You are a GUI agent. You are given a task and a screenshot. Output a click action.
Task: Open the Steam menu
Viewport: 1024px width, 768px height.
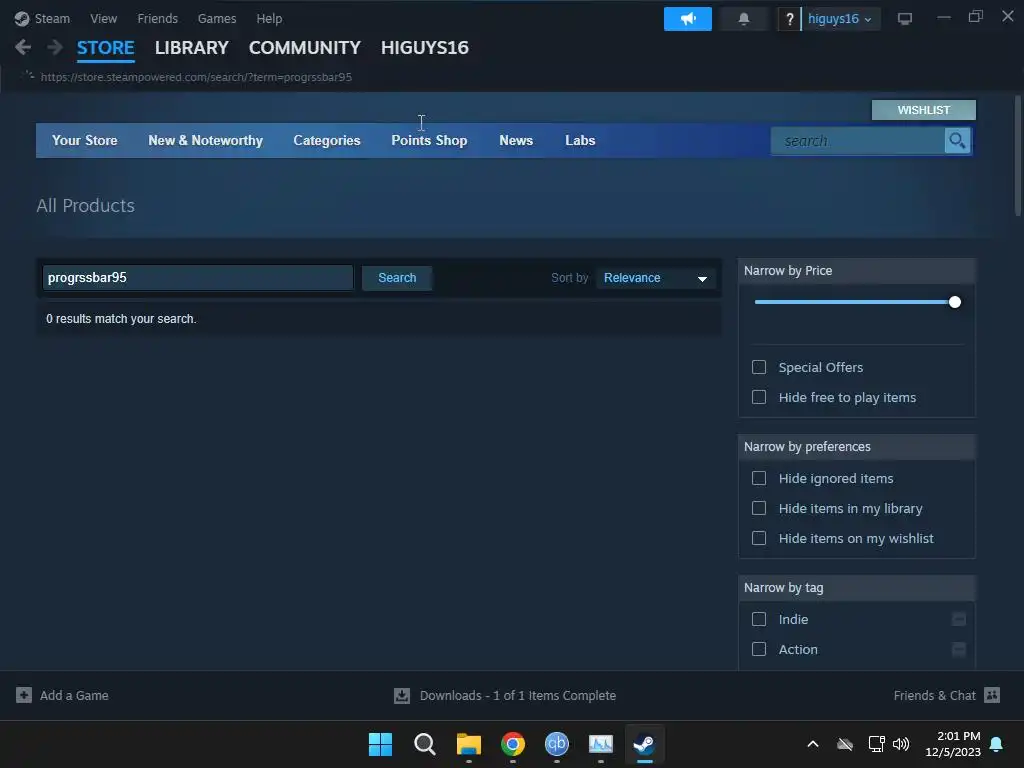click(52, 19)
